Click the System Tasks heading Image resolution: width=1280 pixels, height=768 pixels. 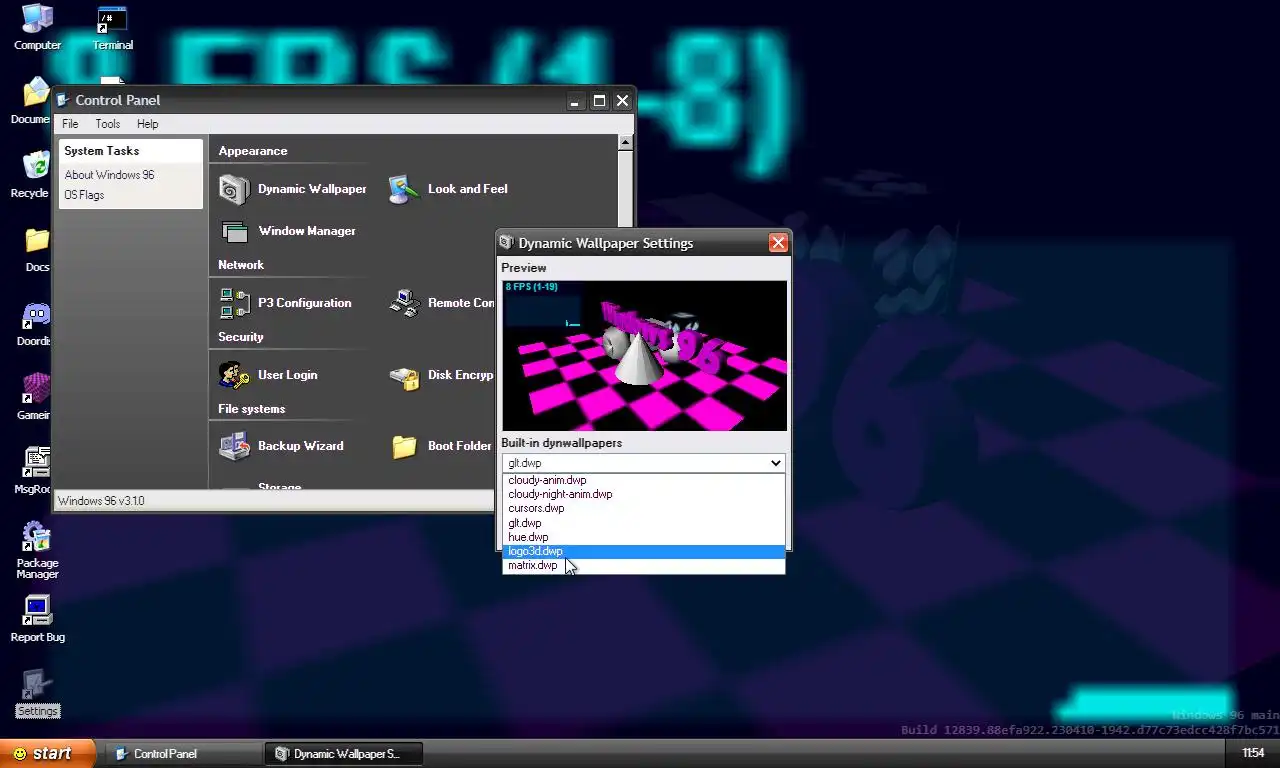(x=102, y=151)
